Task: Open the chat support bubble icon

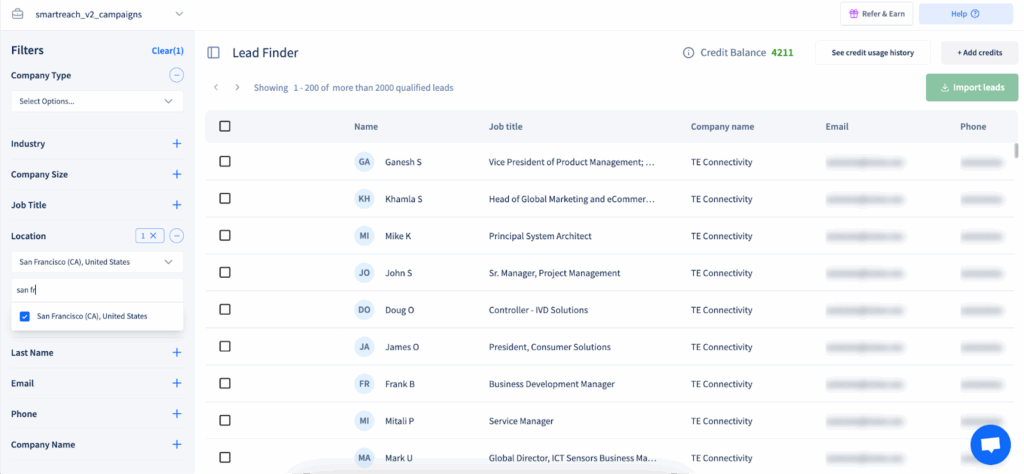Action: click(x=990, y=444)
